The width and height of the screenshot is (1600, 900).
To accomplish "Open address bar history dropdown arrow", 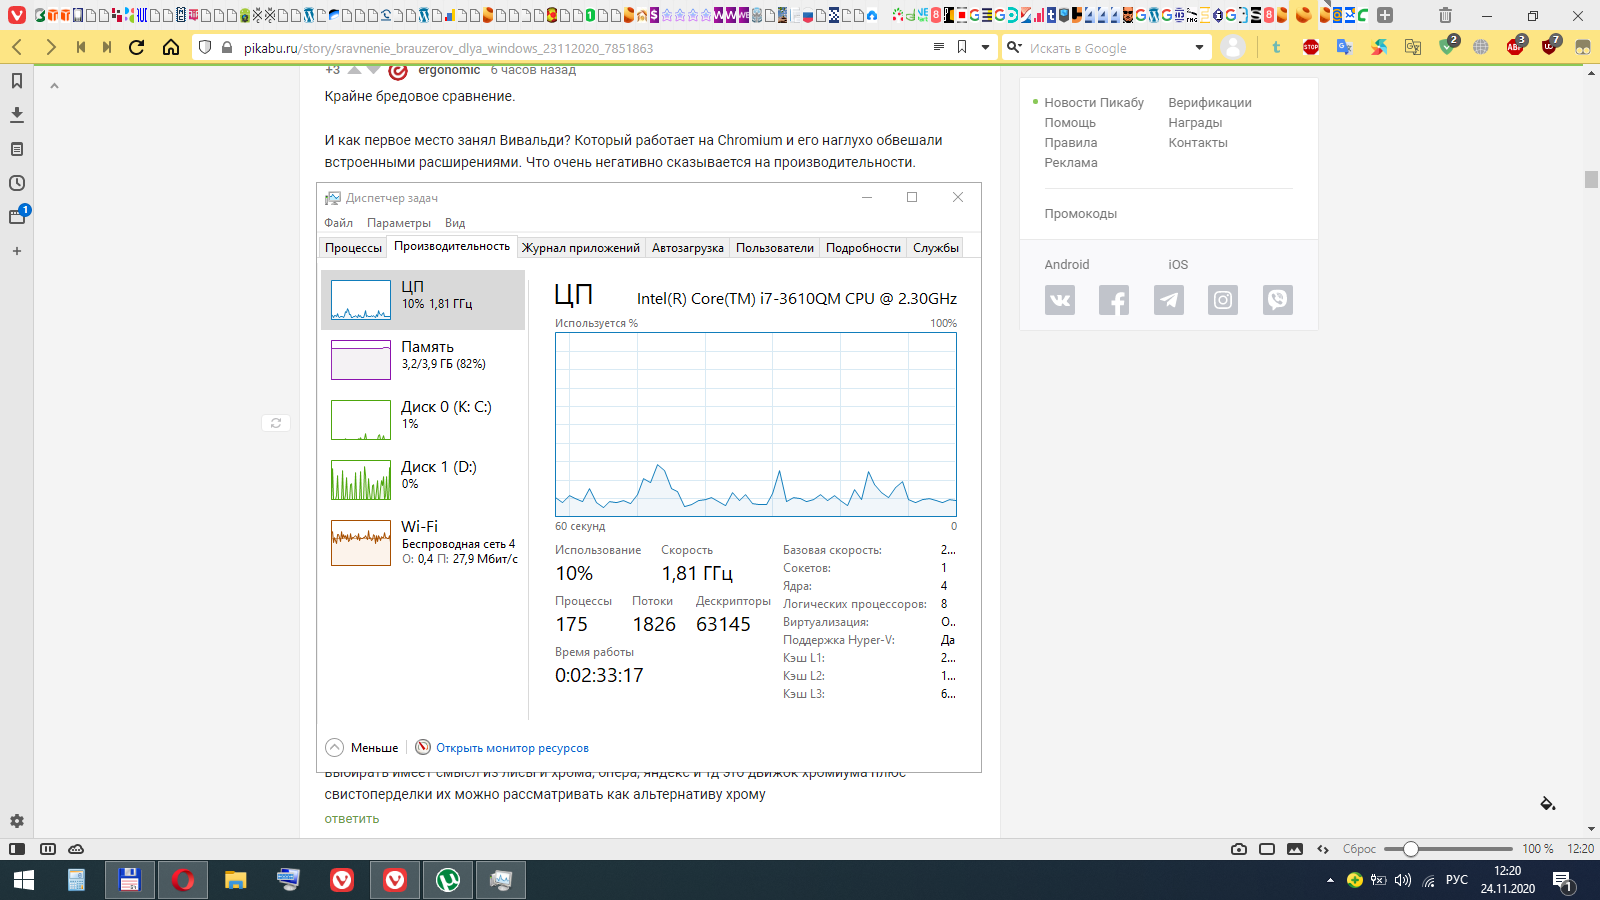I will (985, 47).
